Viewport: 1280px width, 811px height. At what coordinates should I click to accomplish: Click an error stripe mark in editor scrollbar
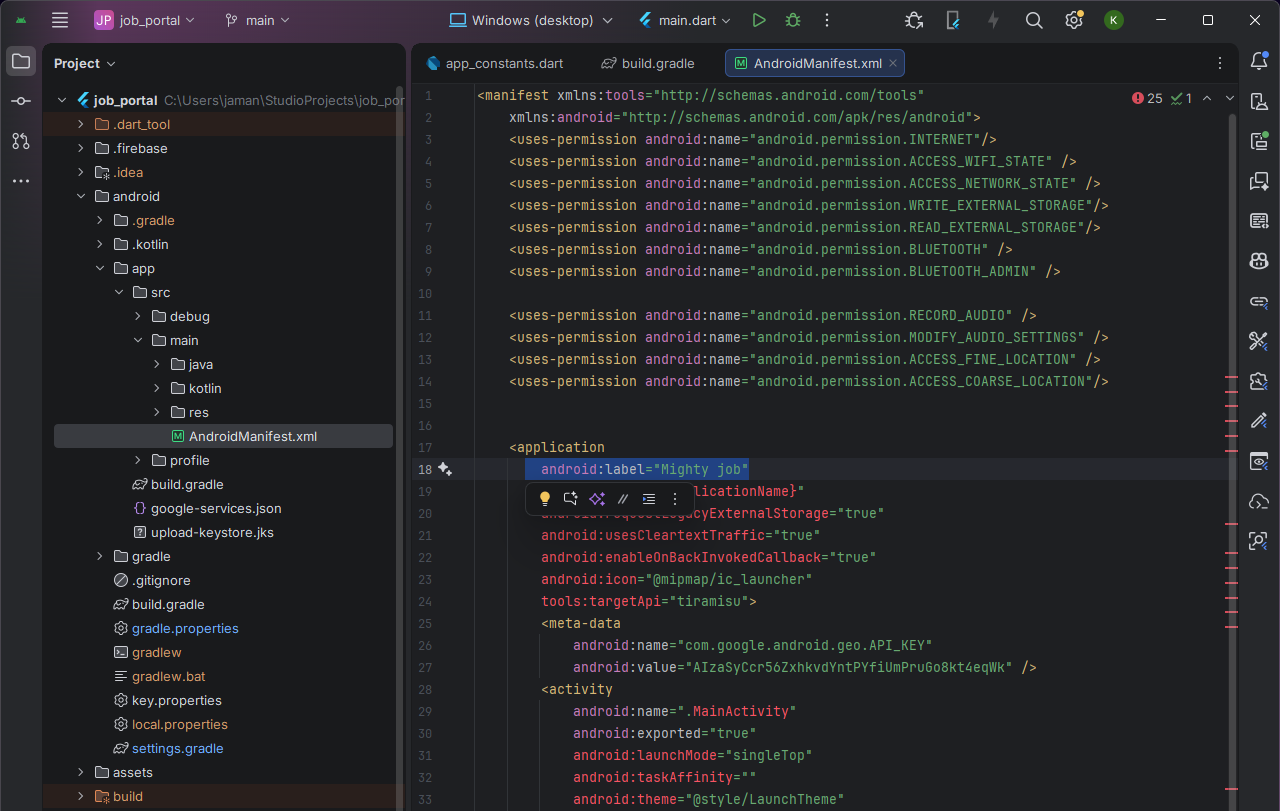point(1231,378)
